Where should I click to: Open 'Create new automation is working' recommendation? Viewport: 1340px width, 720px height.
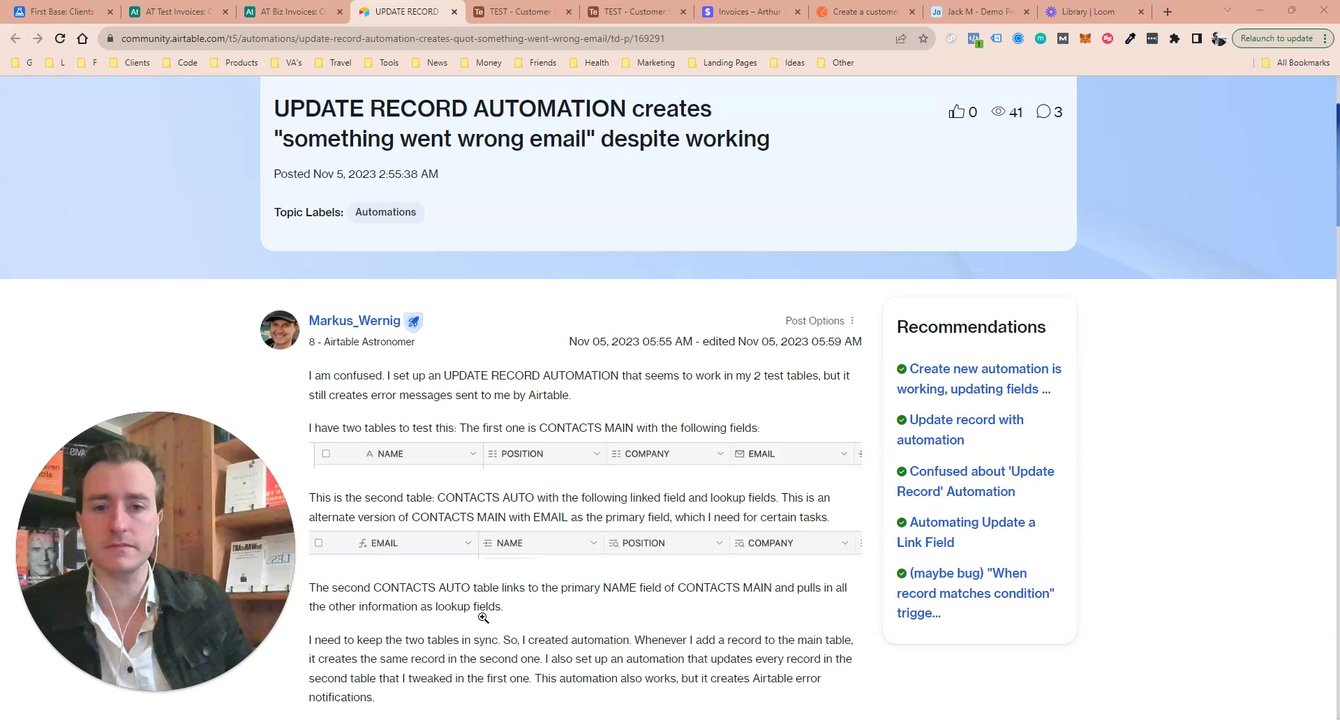pyautogui.click(x=979, y=379)
